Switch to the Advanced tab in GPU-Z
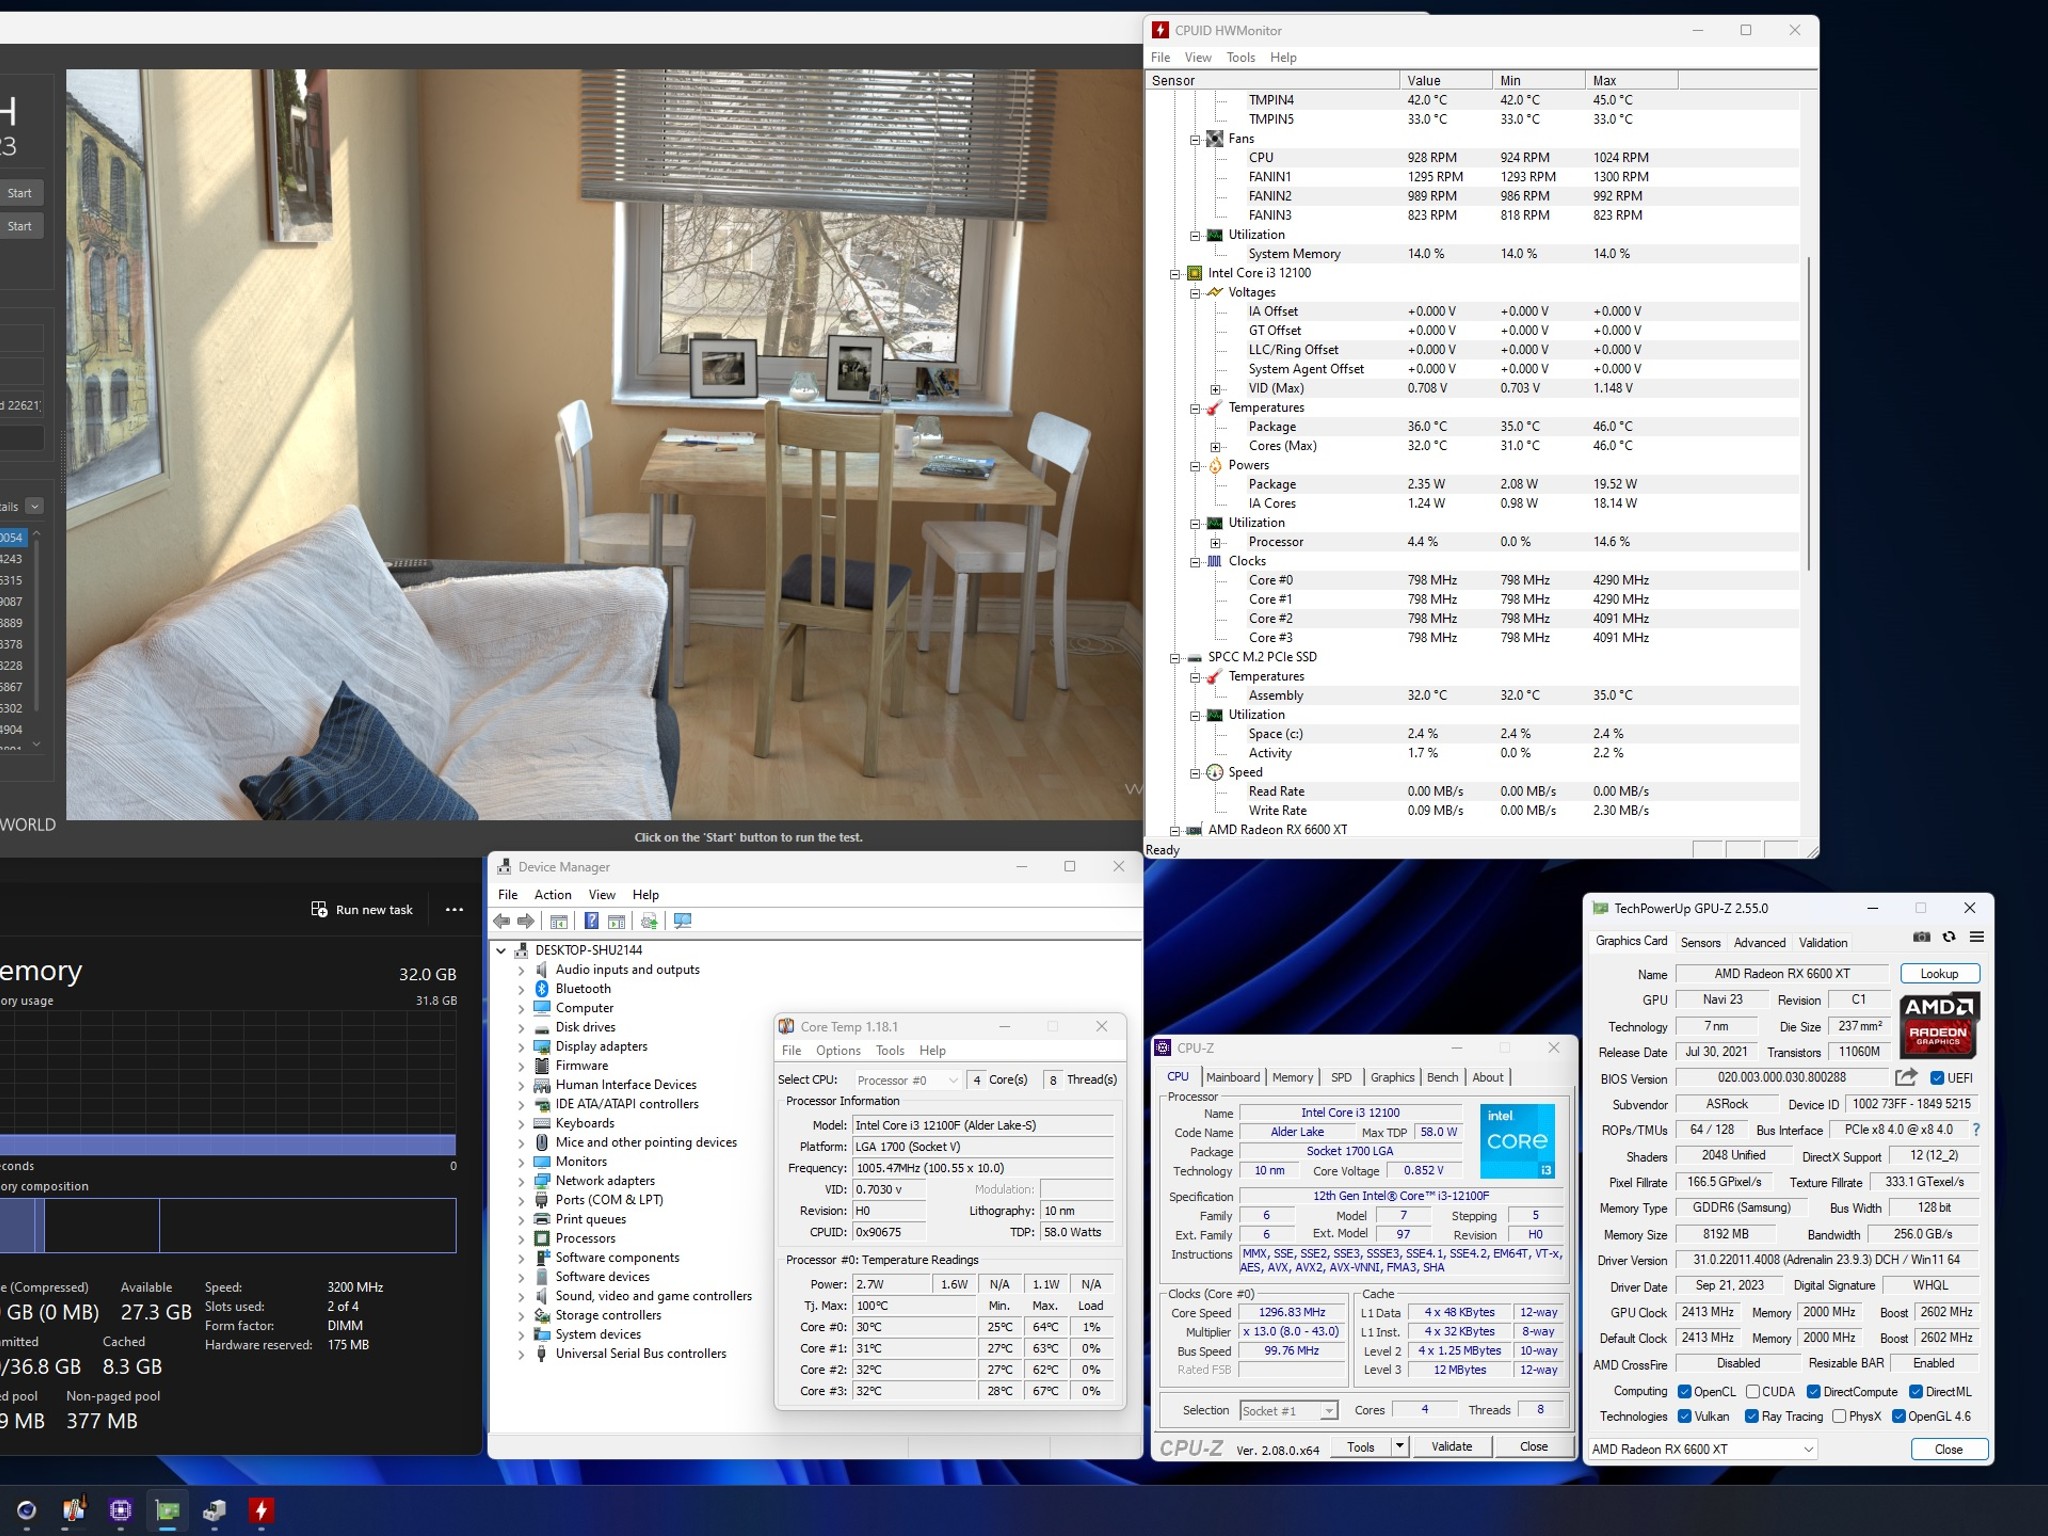Screen dimensions: 2048x1536 [1759, 942]
